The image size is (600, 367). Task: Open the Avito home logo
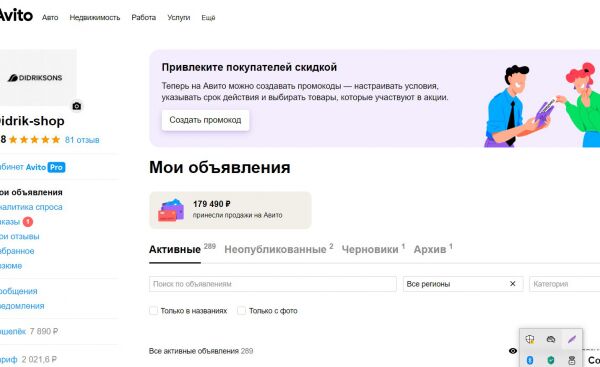[x=16, y=16]
